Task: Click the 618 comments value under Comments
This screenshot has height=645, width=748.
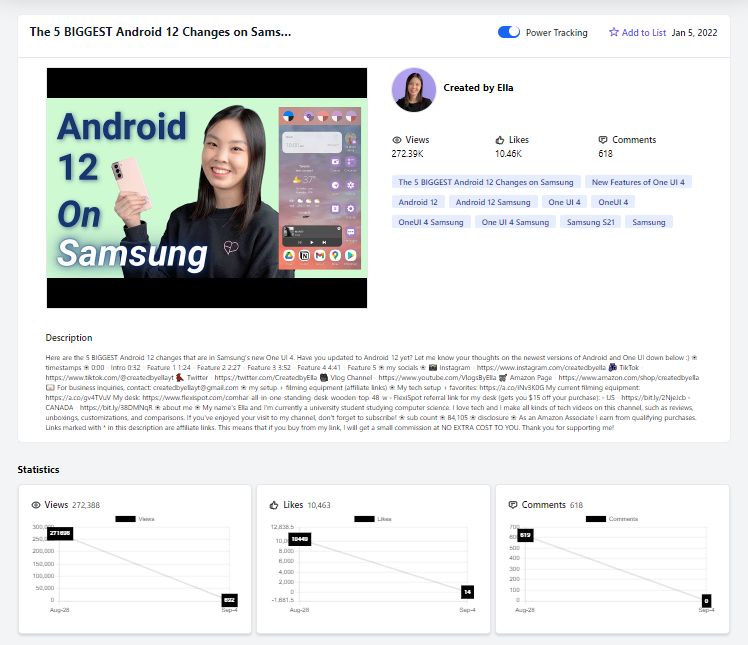Action: [605, 154]
